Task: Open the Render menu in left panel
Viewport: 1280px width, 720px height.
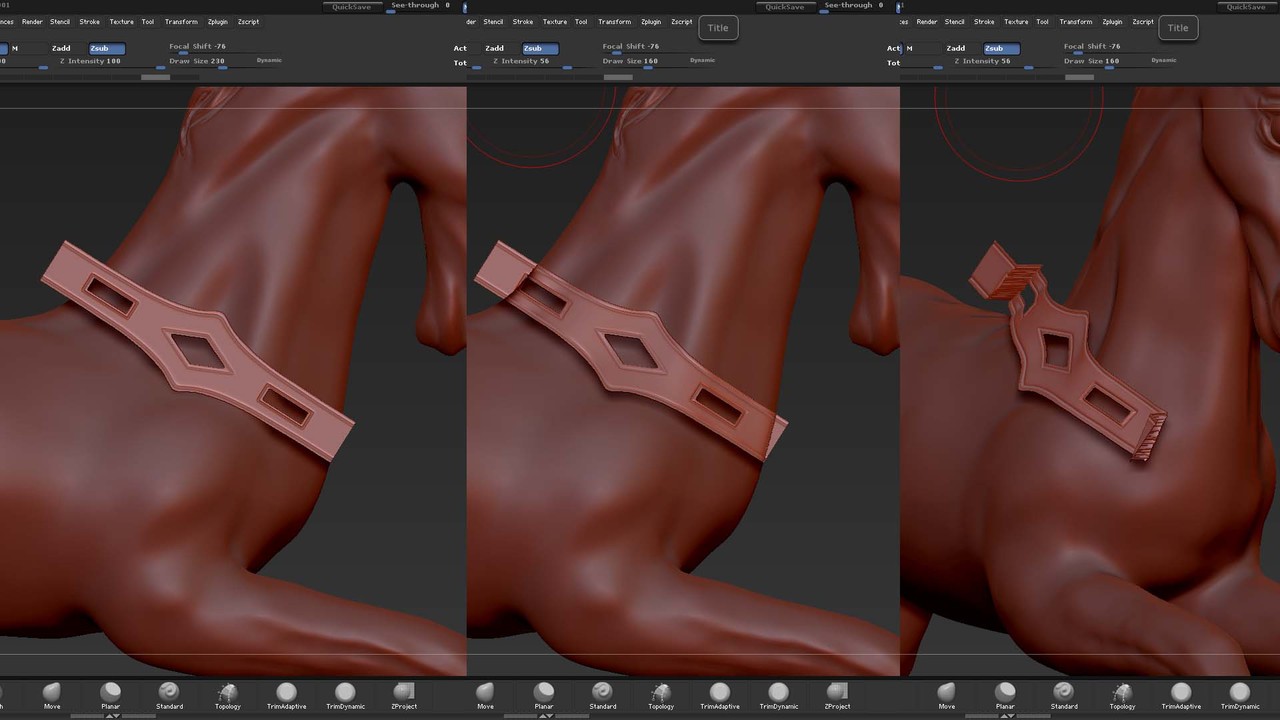Action: [x=32, y=21]
